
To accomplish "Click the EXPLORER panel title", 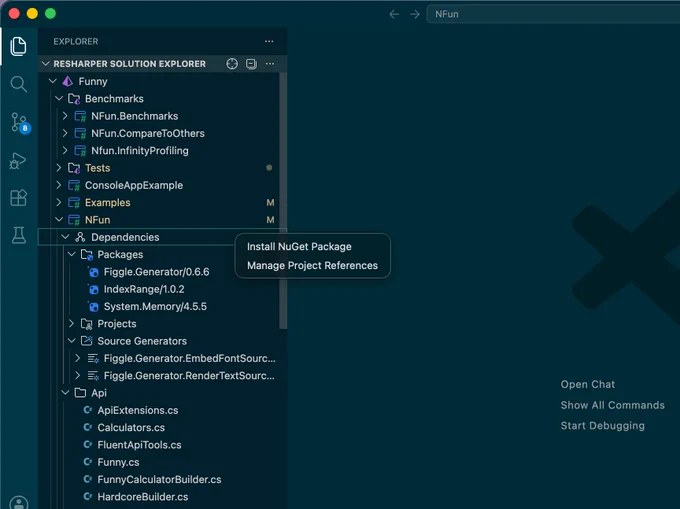I will tap(75, 41).
